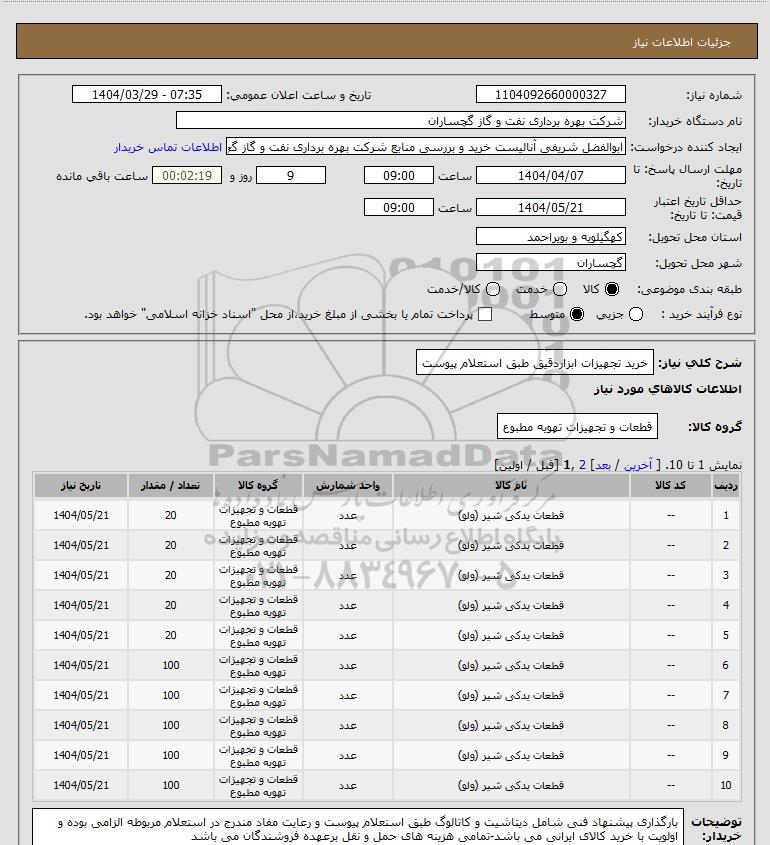
Task: Click the response deadline hour field 09:00
Action: click(399, 175)
